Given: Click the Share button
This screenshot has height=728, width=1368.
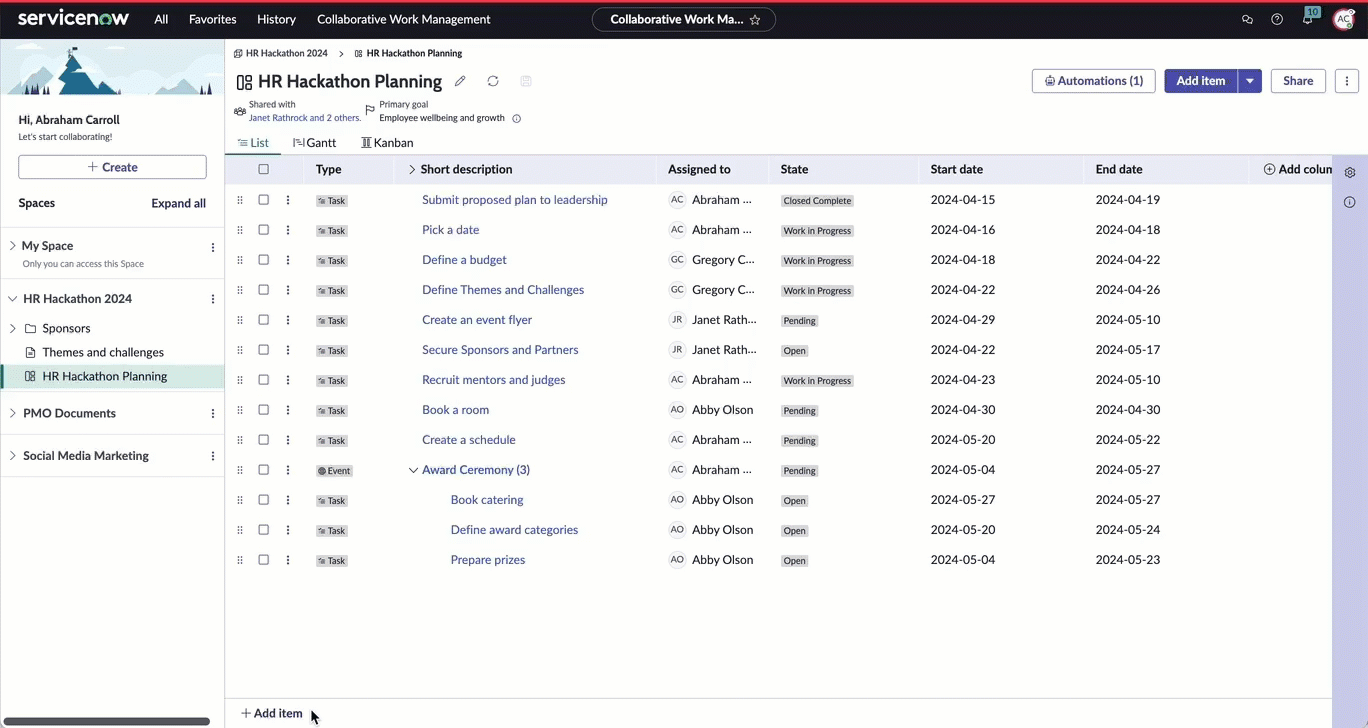Looking at the screenshot, I should tap(1298, 81).
